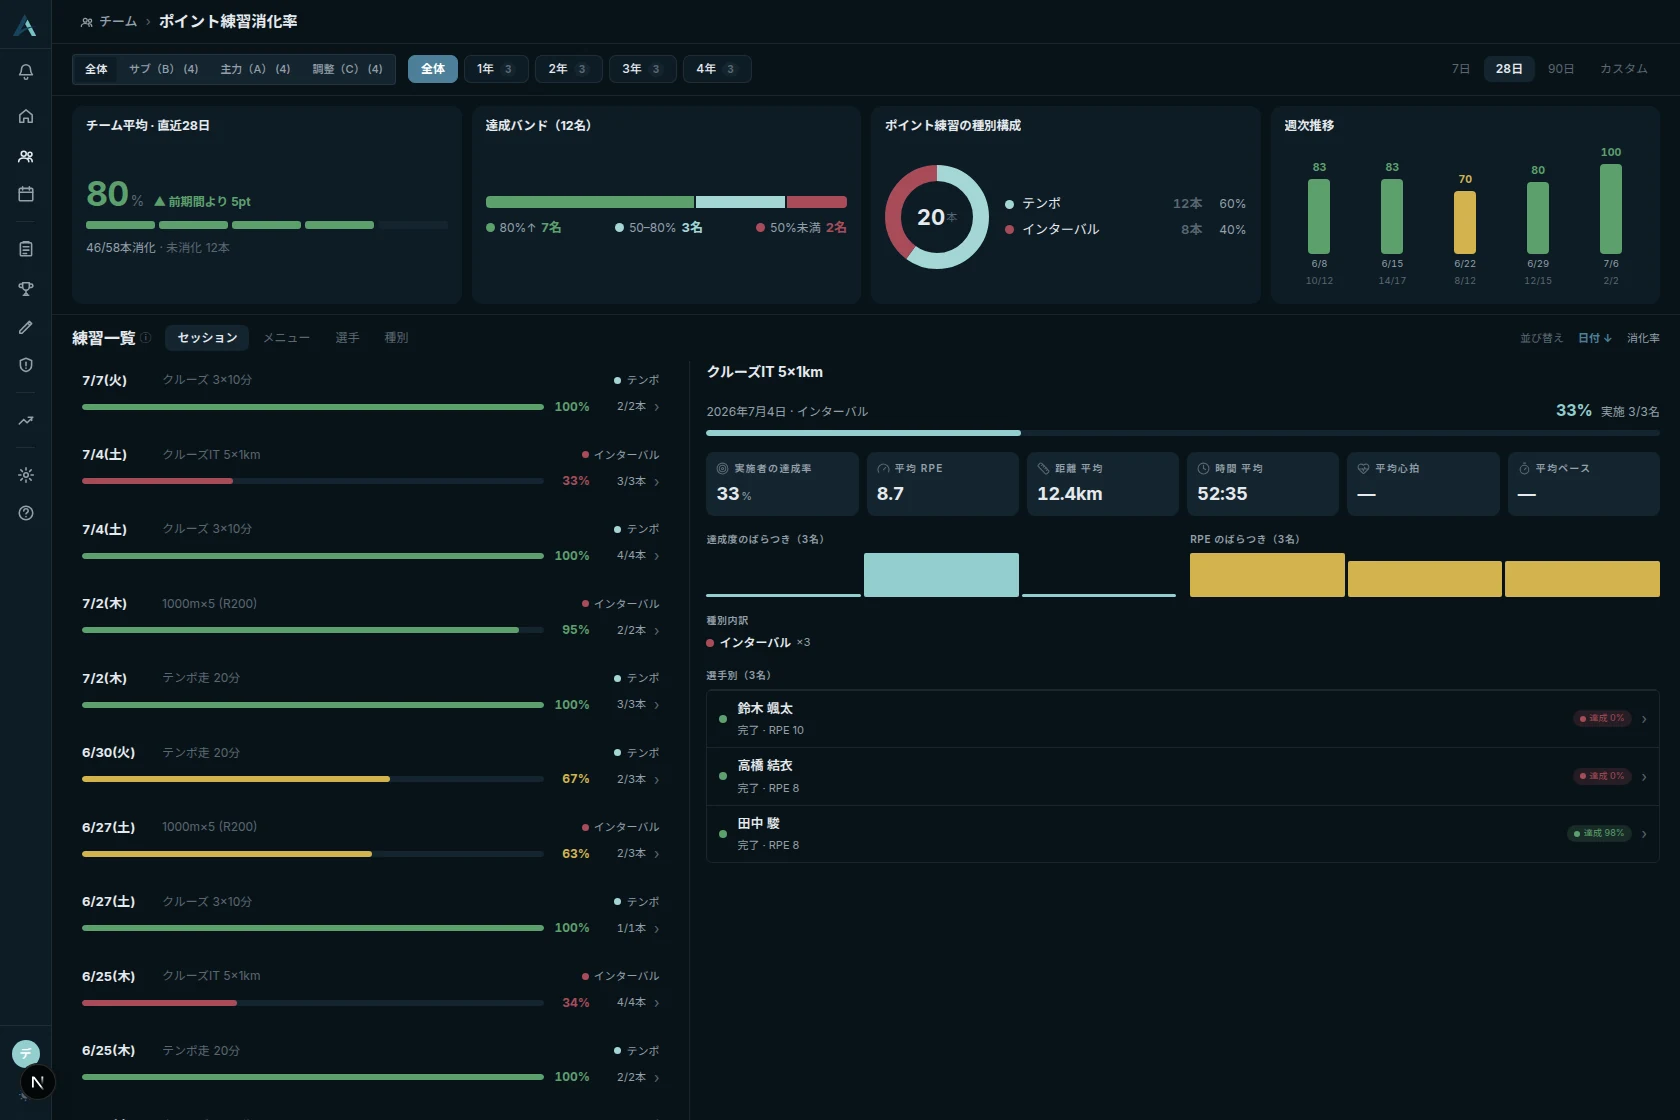Screen dimensions: 1680x1120
Task: Open the notifications bell icon
Action: [26, 72]
